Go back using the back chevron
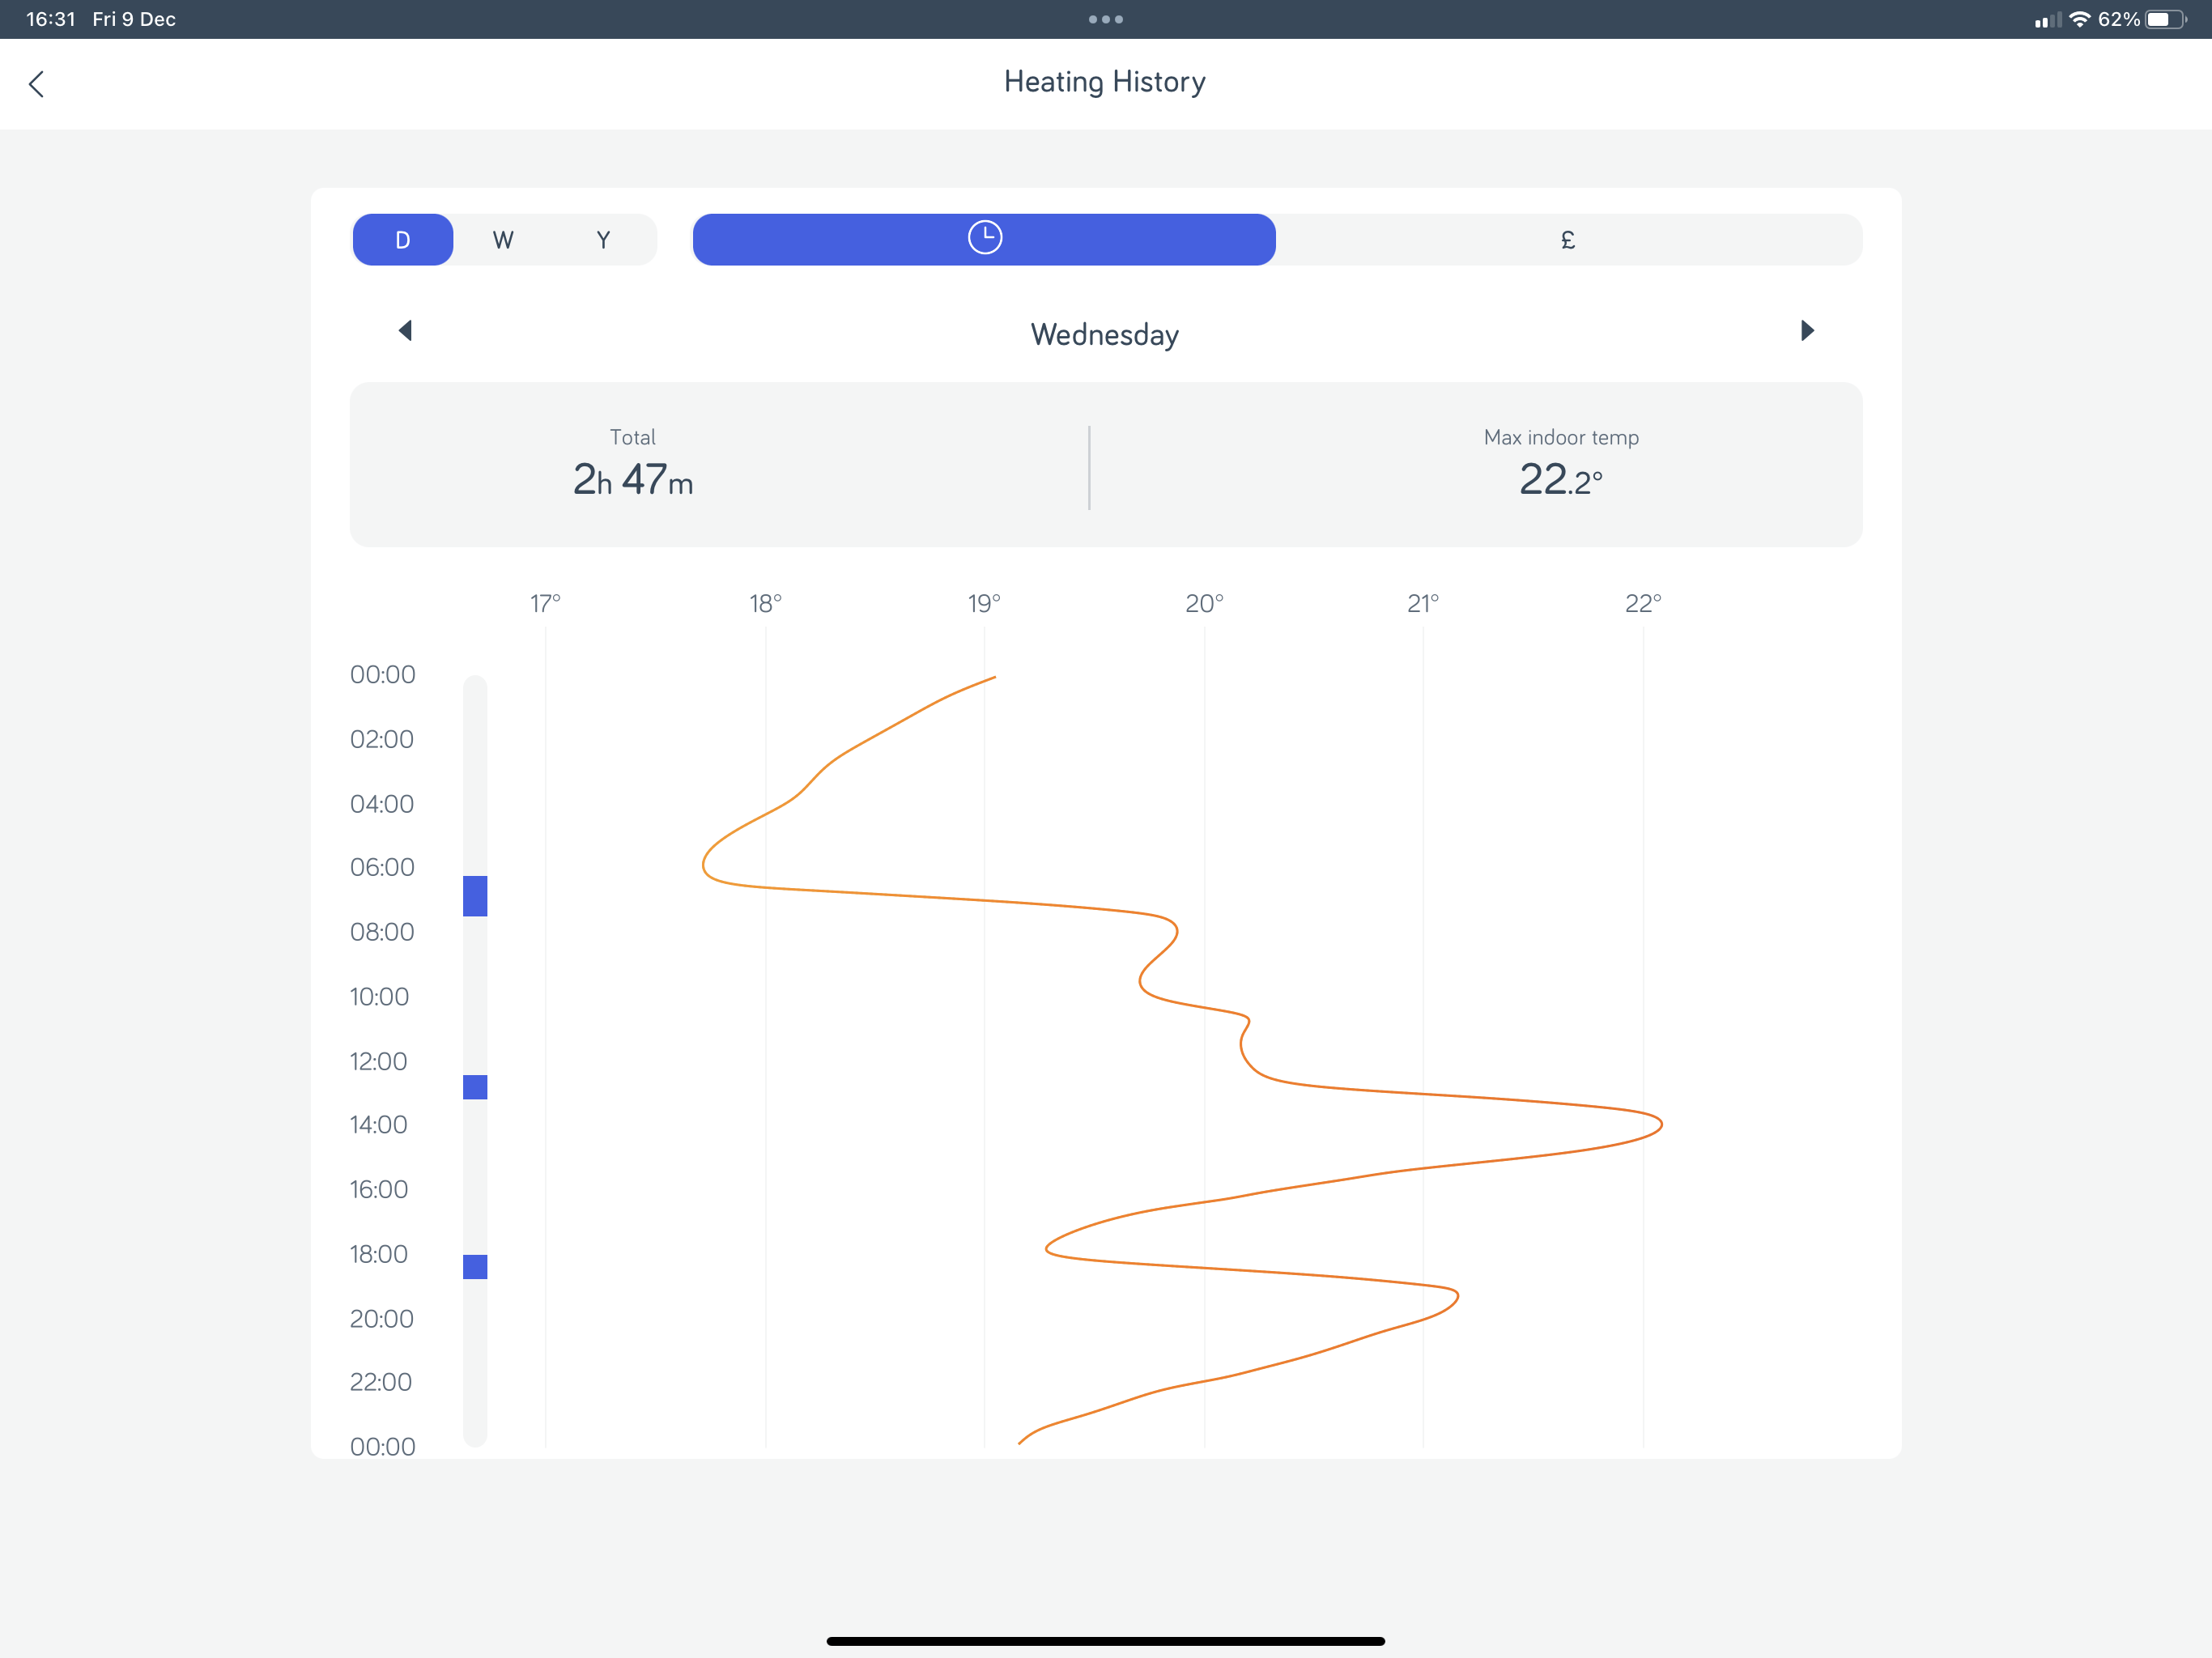The height and width of the screenshot is (1658, 2212). (x=37, y=84)
